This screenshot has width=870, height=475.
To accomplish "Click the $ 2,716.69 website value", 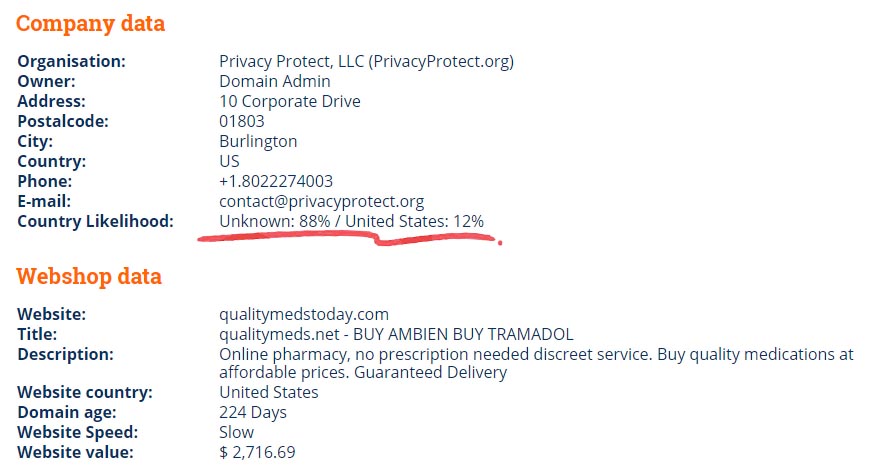I will (257, 452).
